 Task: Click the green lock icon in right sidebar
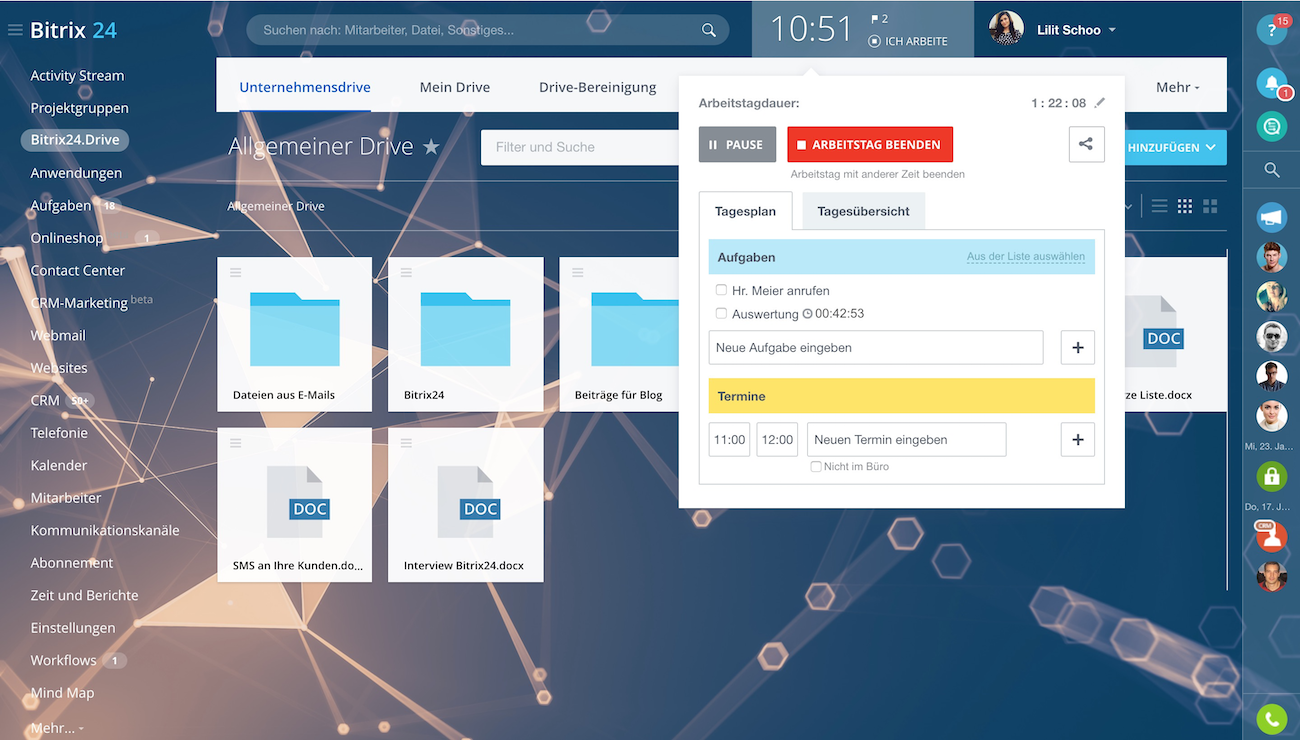(1272, 477)
